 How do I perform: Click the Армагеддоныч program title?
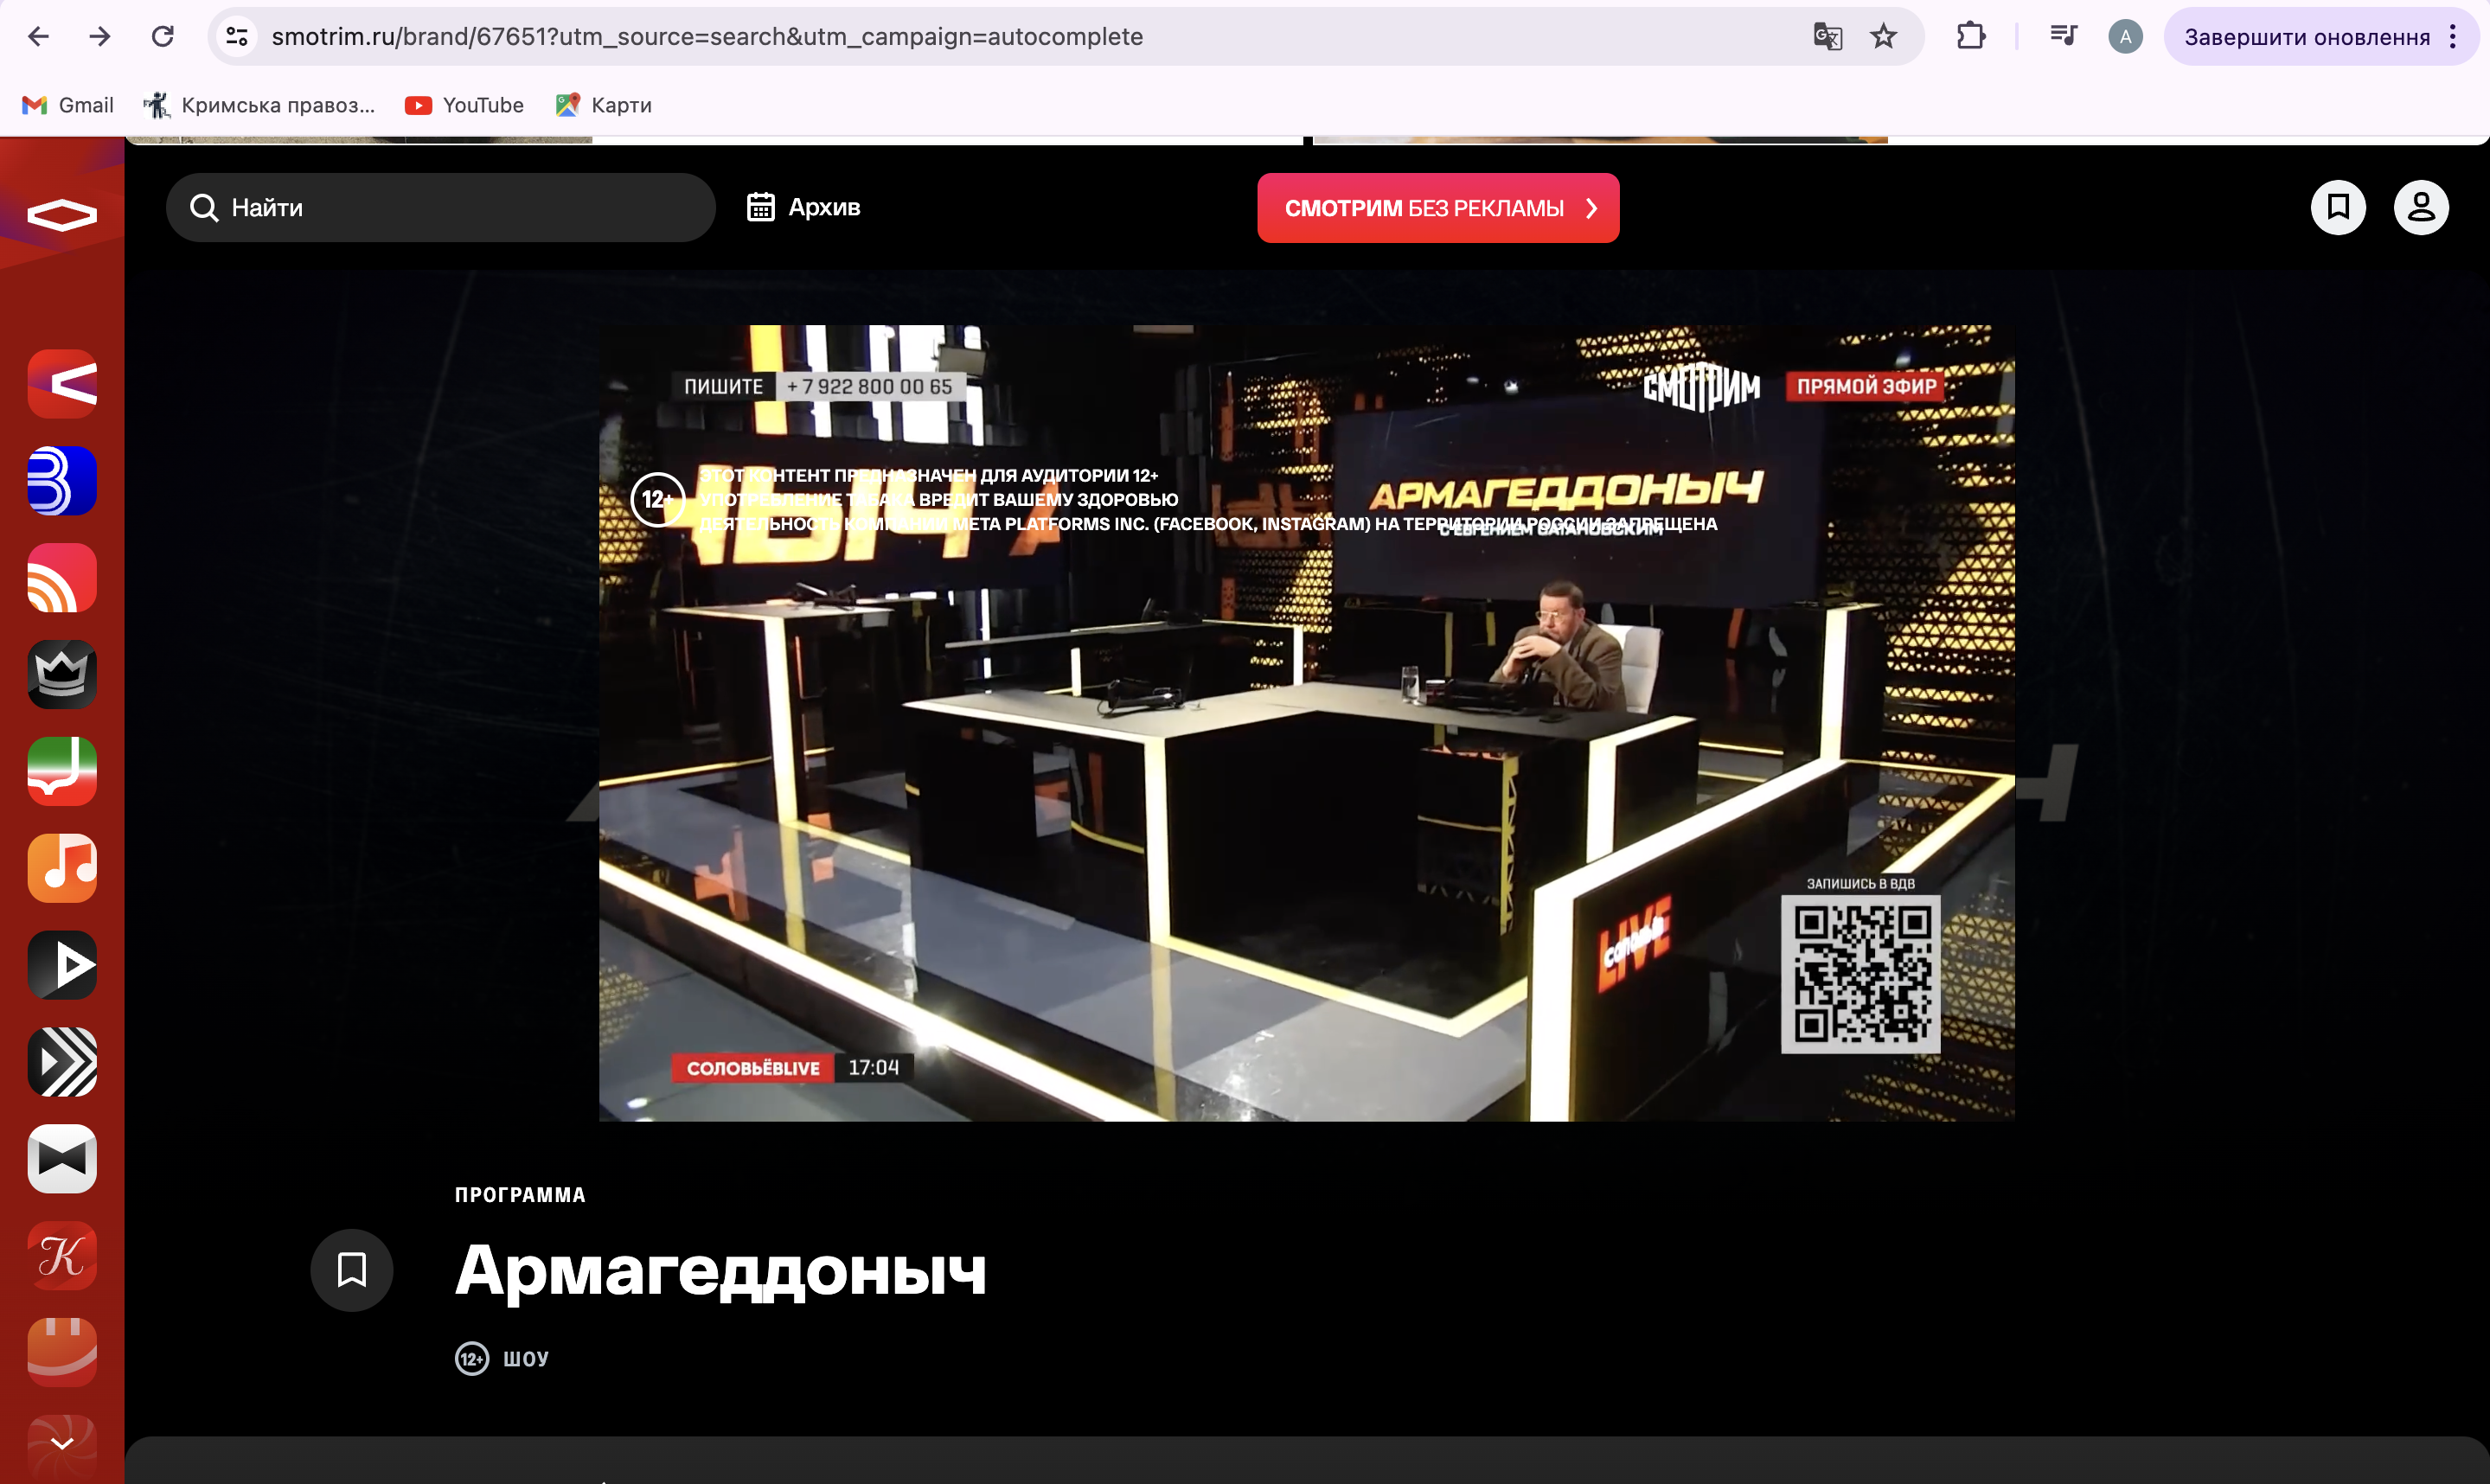point(721,1271)
